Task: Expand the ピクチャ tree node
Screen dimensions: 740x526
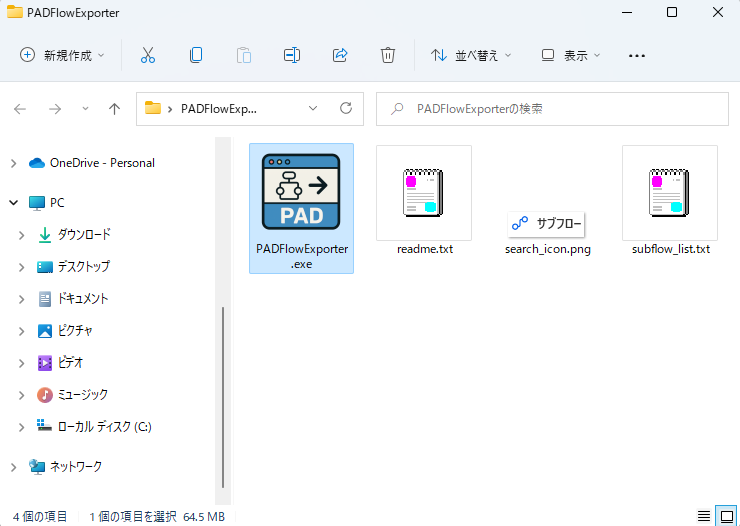Action: (x=22, y=331)
